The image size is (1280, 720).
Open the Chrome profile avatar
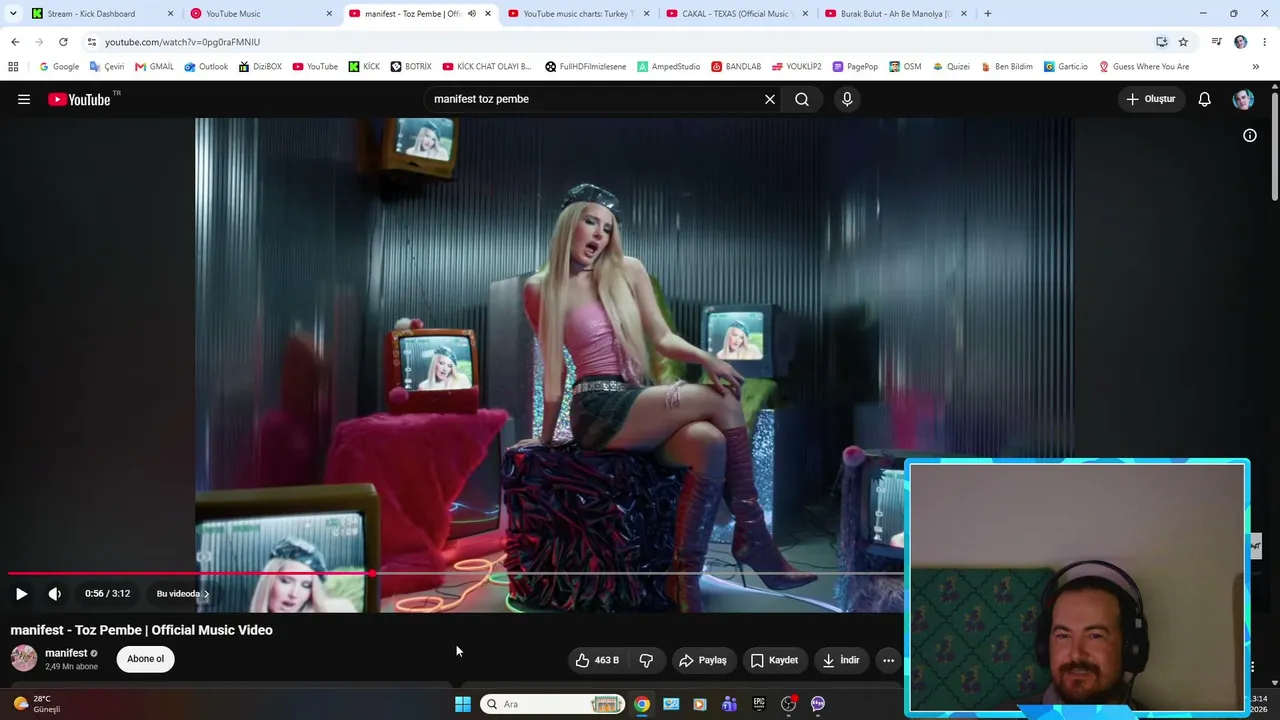[x=1241, y=42]
